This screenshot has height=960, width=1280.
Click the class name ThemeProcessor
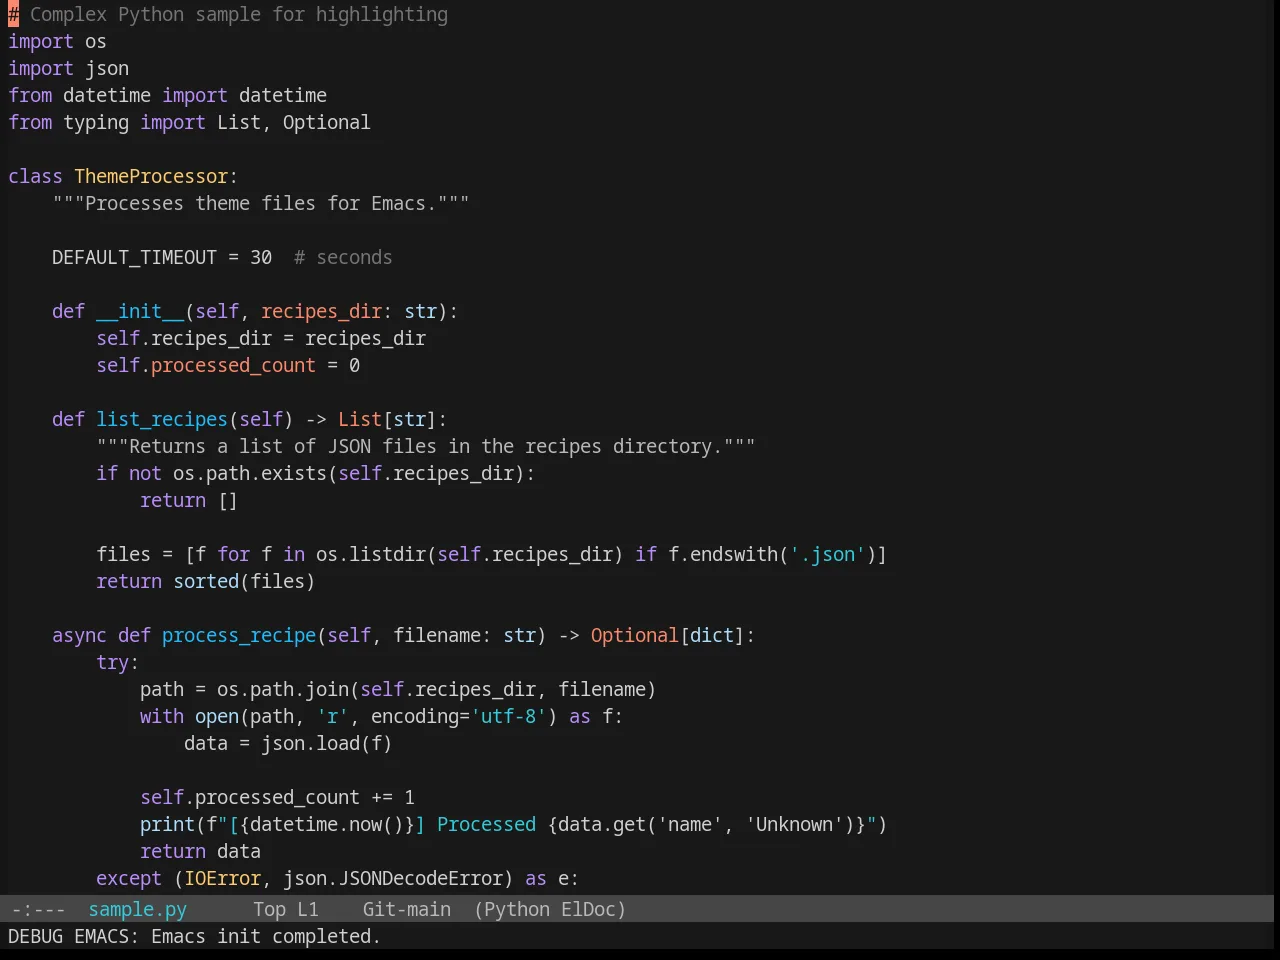151,176
